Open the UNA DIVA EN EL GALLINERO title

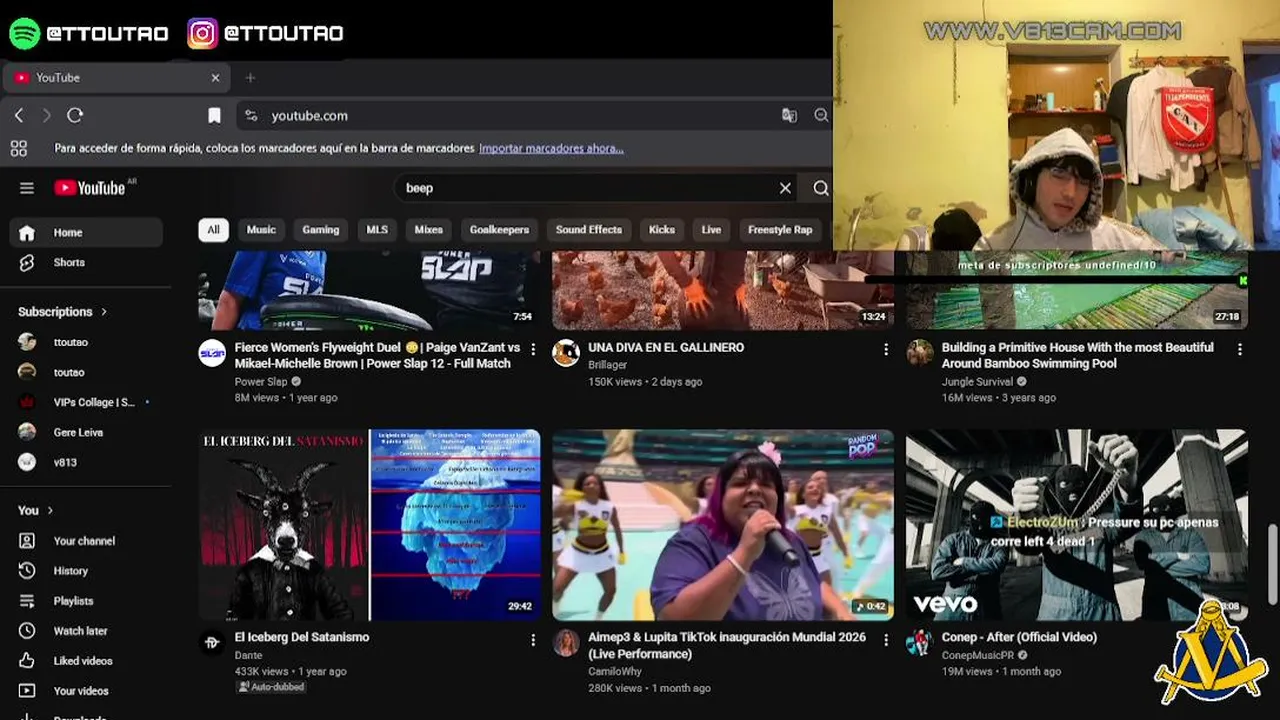tap(666, 347)
